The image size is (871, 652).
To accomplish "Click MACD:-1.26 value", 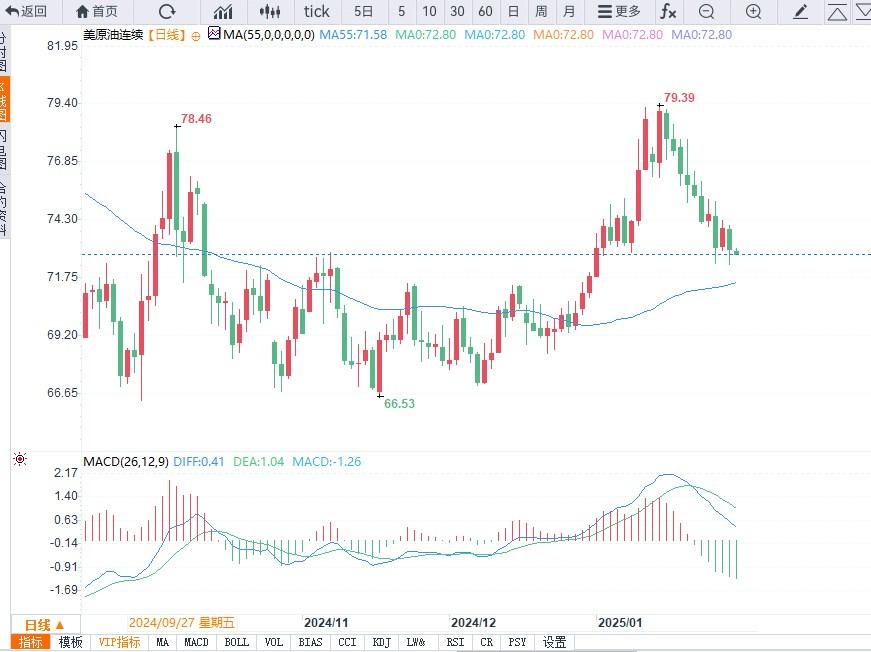I will click(327, 462).
